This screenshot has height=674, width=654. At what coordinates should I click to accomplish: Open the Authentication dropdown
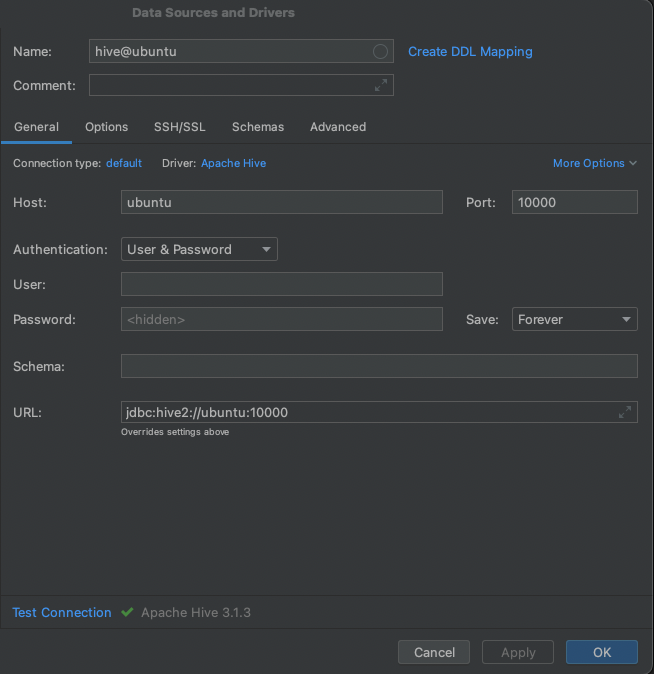199,249
